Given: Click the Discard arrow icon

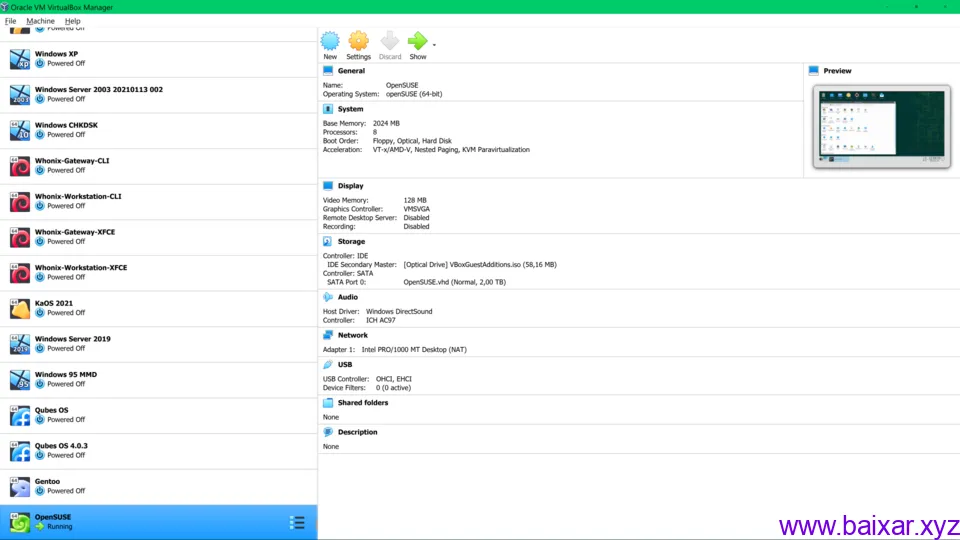Looking at the screenshot, I should point(389,41).
